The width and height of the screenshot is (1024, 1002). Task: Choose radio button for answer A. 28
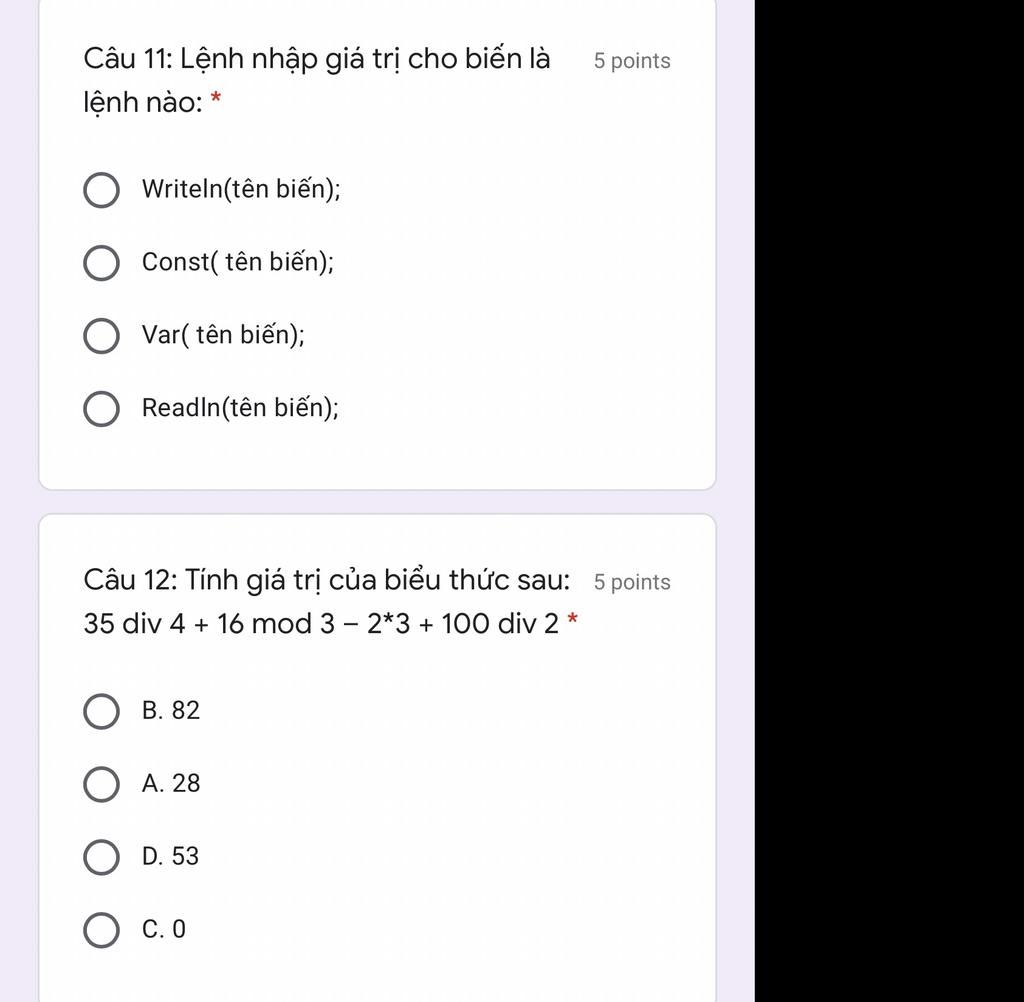pos(101,784)
